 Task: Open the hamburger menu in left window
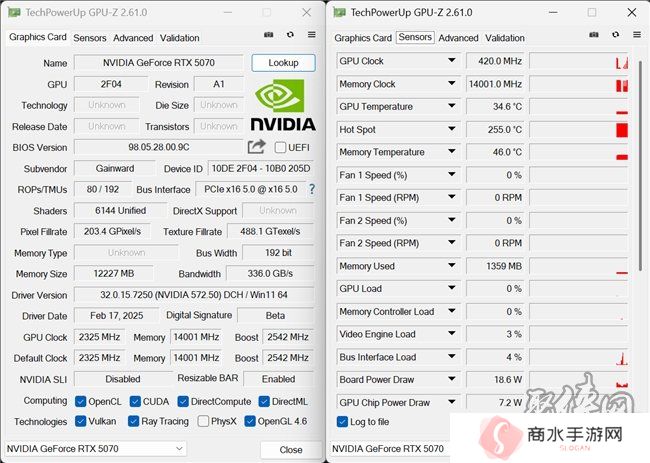coord(312,35)
